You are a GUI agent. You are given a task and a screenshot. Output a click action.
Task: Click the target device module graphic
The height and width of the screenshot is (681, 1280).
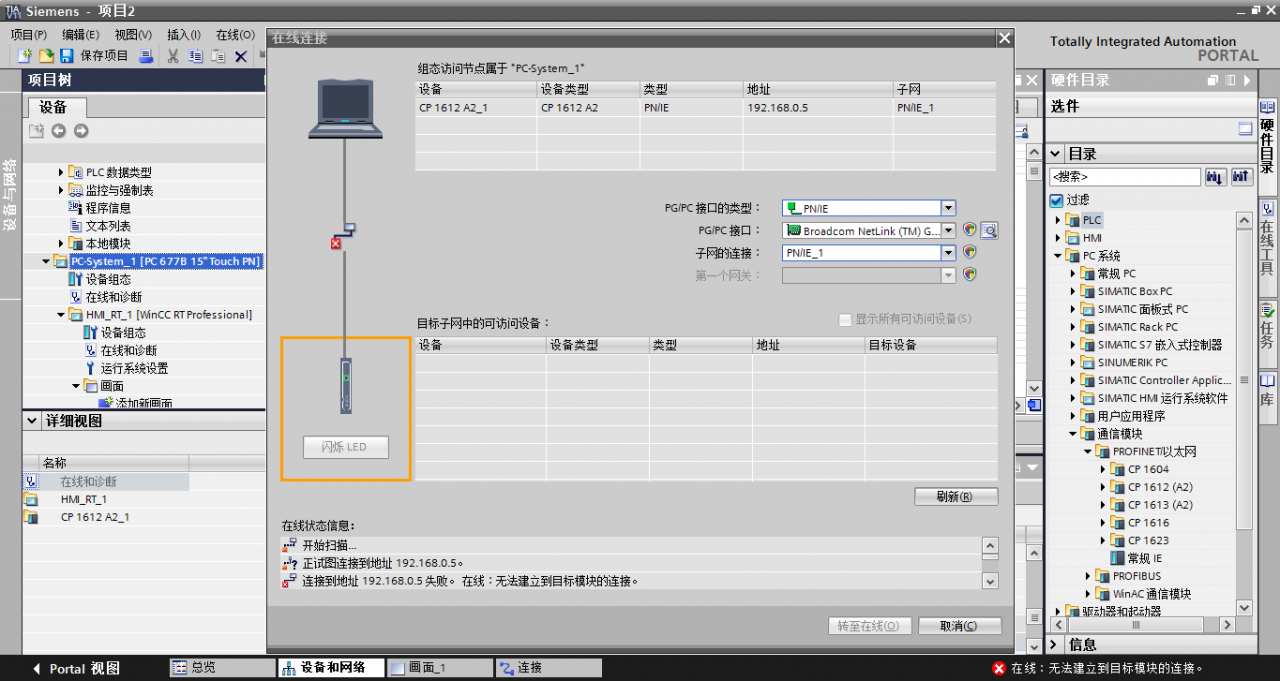pos(346,385)
